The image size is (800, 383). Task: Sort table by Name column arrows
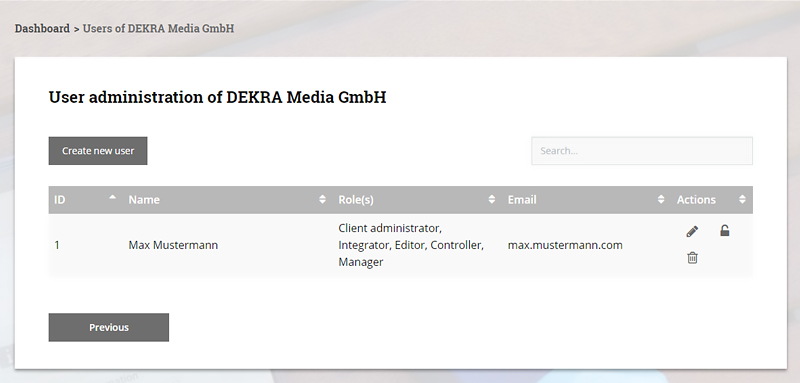coord(322,199)
